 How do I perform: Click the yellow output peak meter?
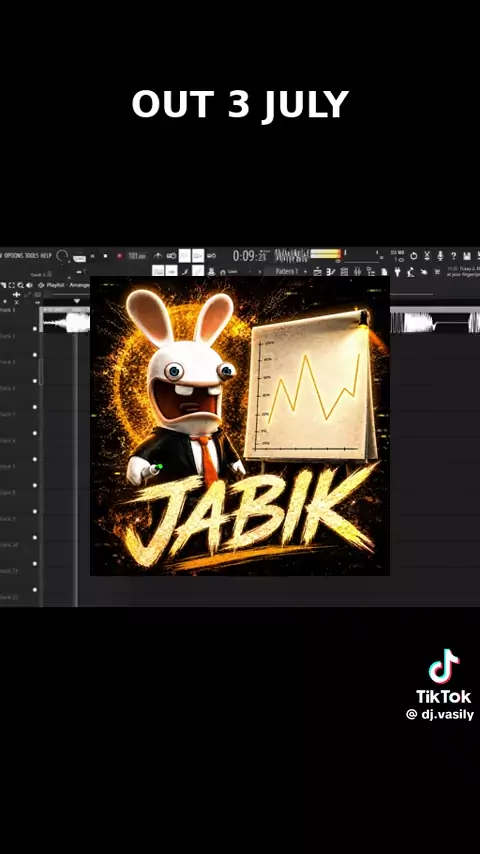pos(326,254)
